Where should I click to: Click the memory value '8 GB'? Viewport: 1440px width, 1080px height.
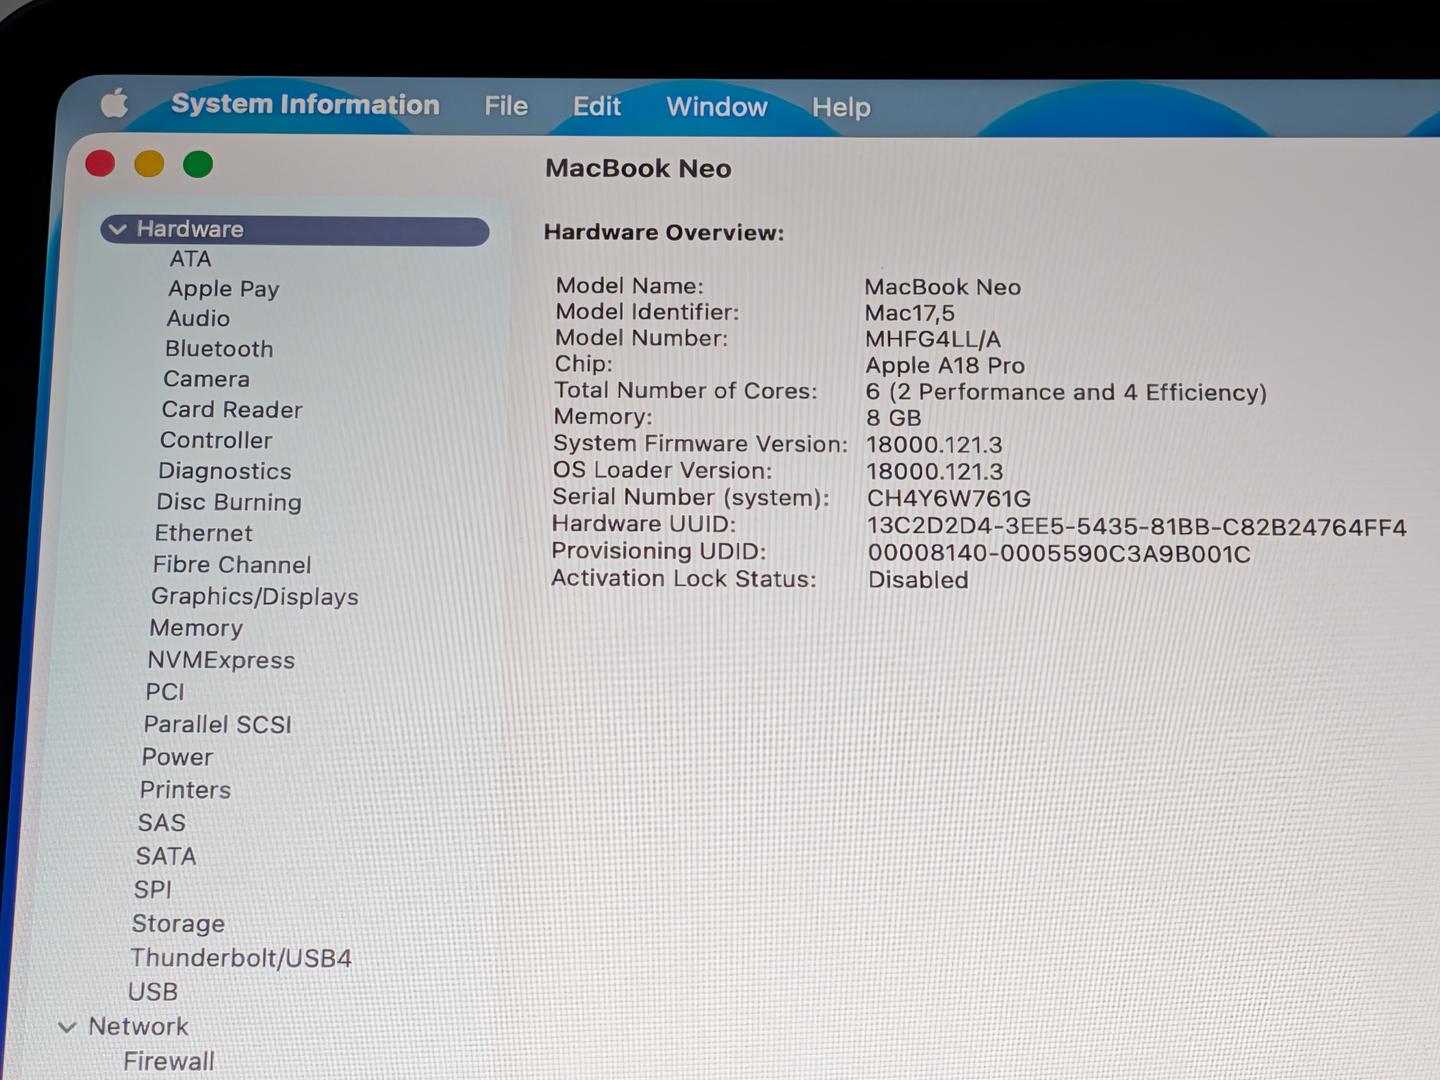(894, 418)
